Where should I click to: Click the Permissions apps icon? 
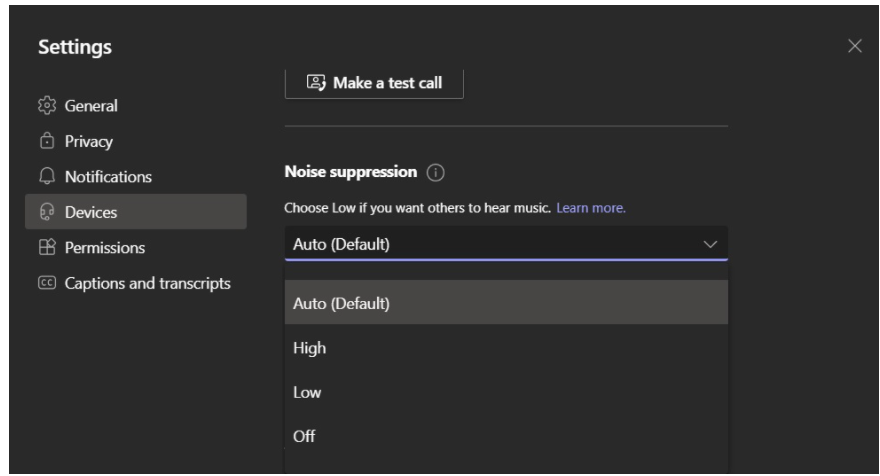pos(47,247)
